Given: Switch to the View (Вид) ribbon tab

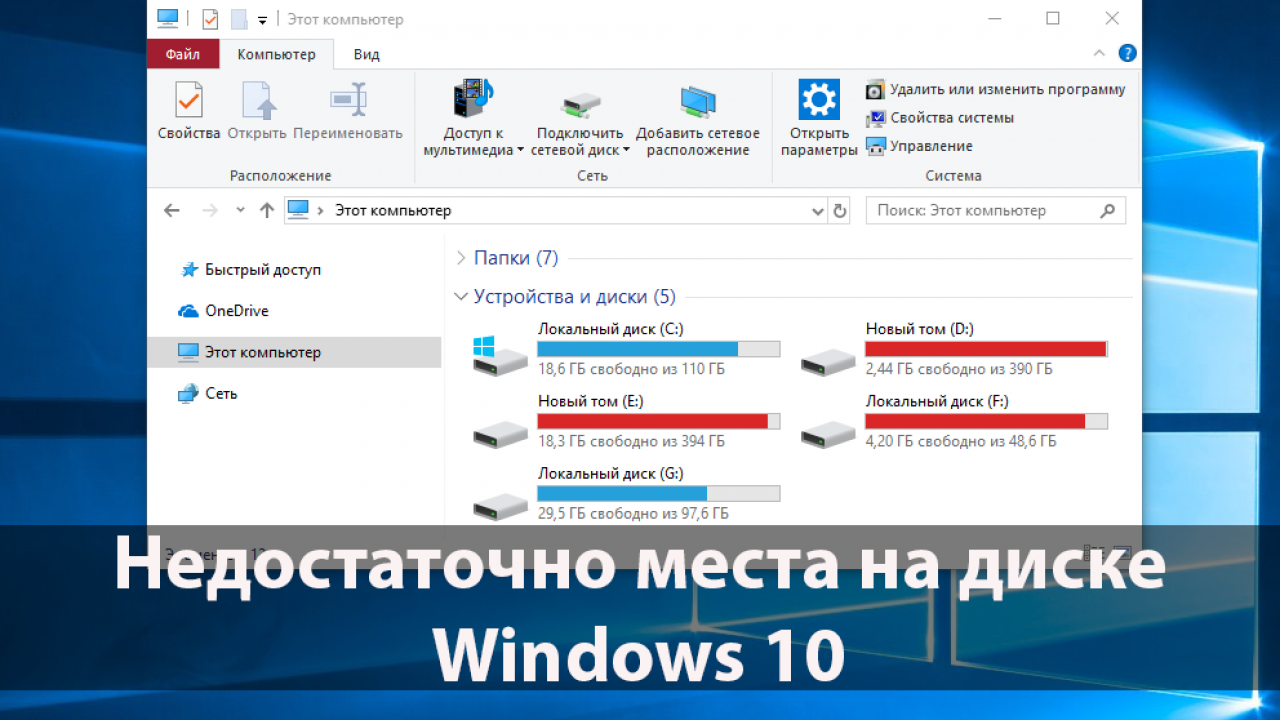Looking at the screenshot, I should [366, 54].
